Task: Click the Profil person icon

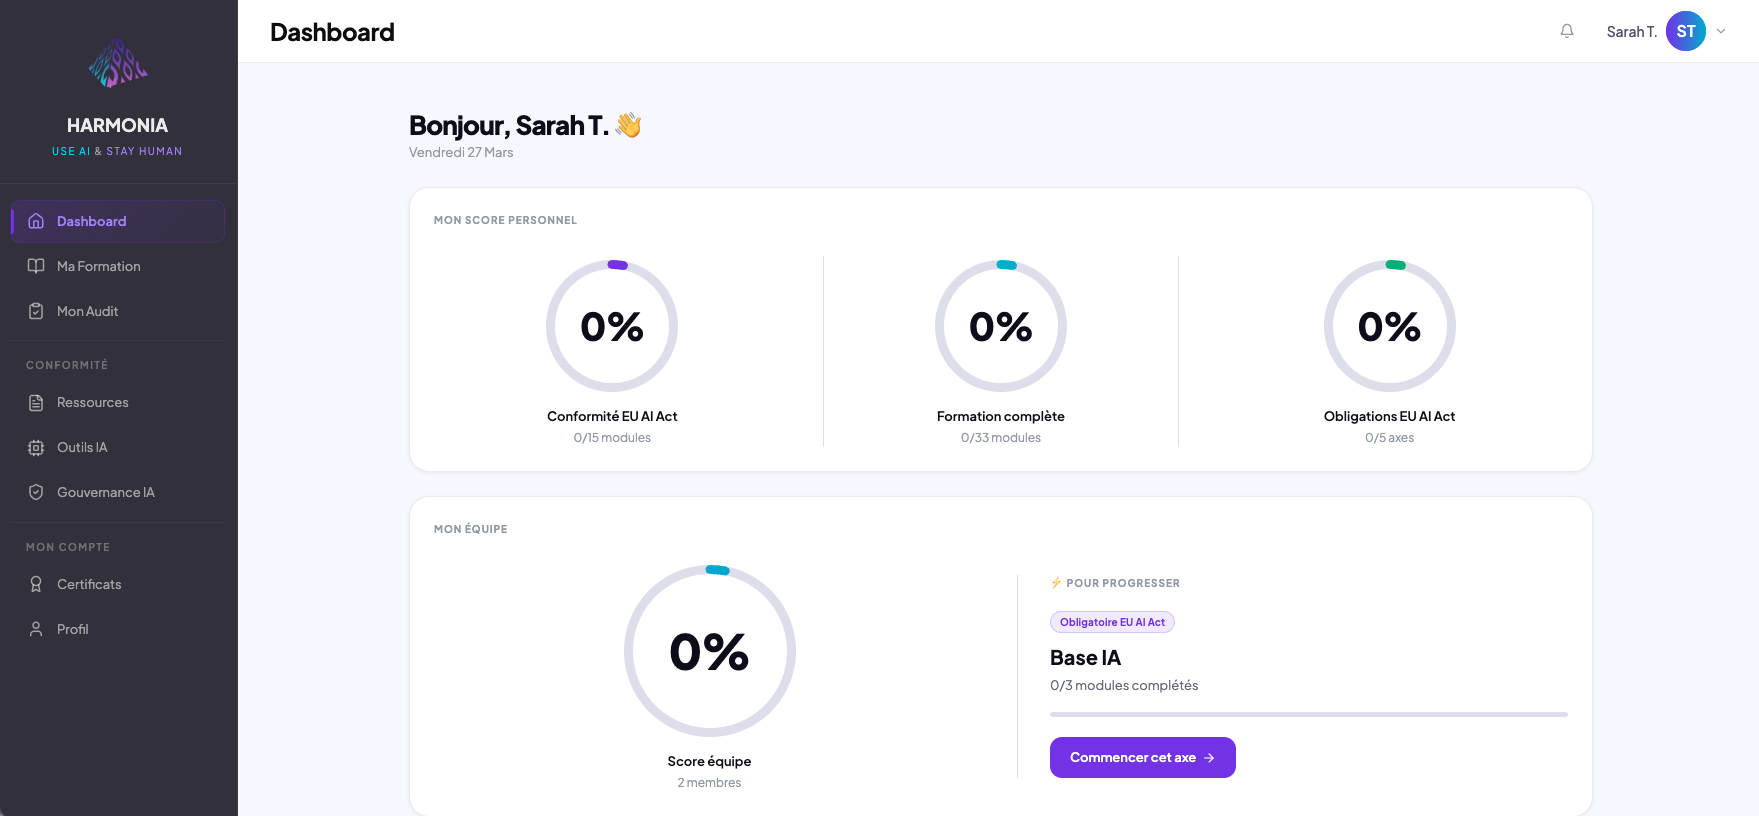Action: click(x=36, y=629)
